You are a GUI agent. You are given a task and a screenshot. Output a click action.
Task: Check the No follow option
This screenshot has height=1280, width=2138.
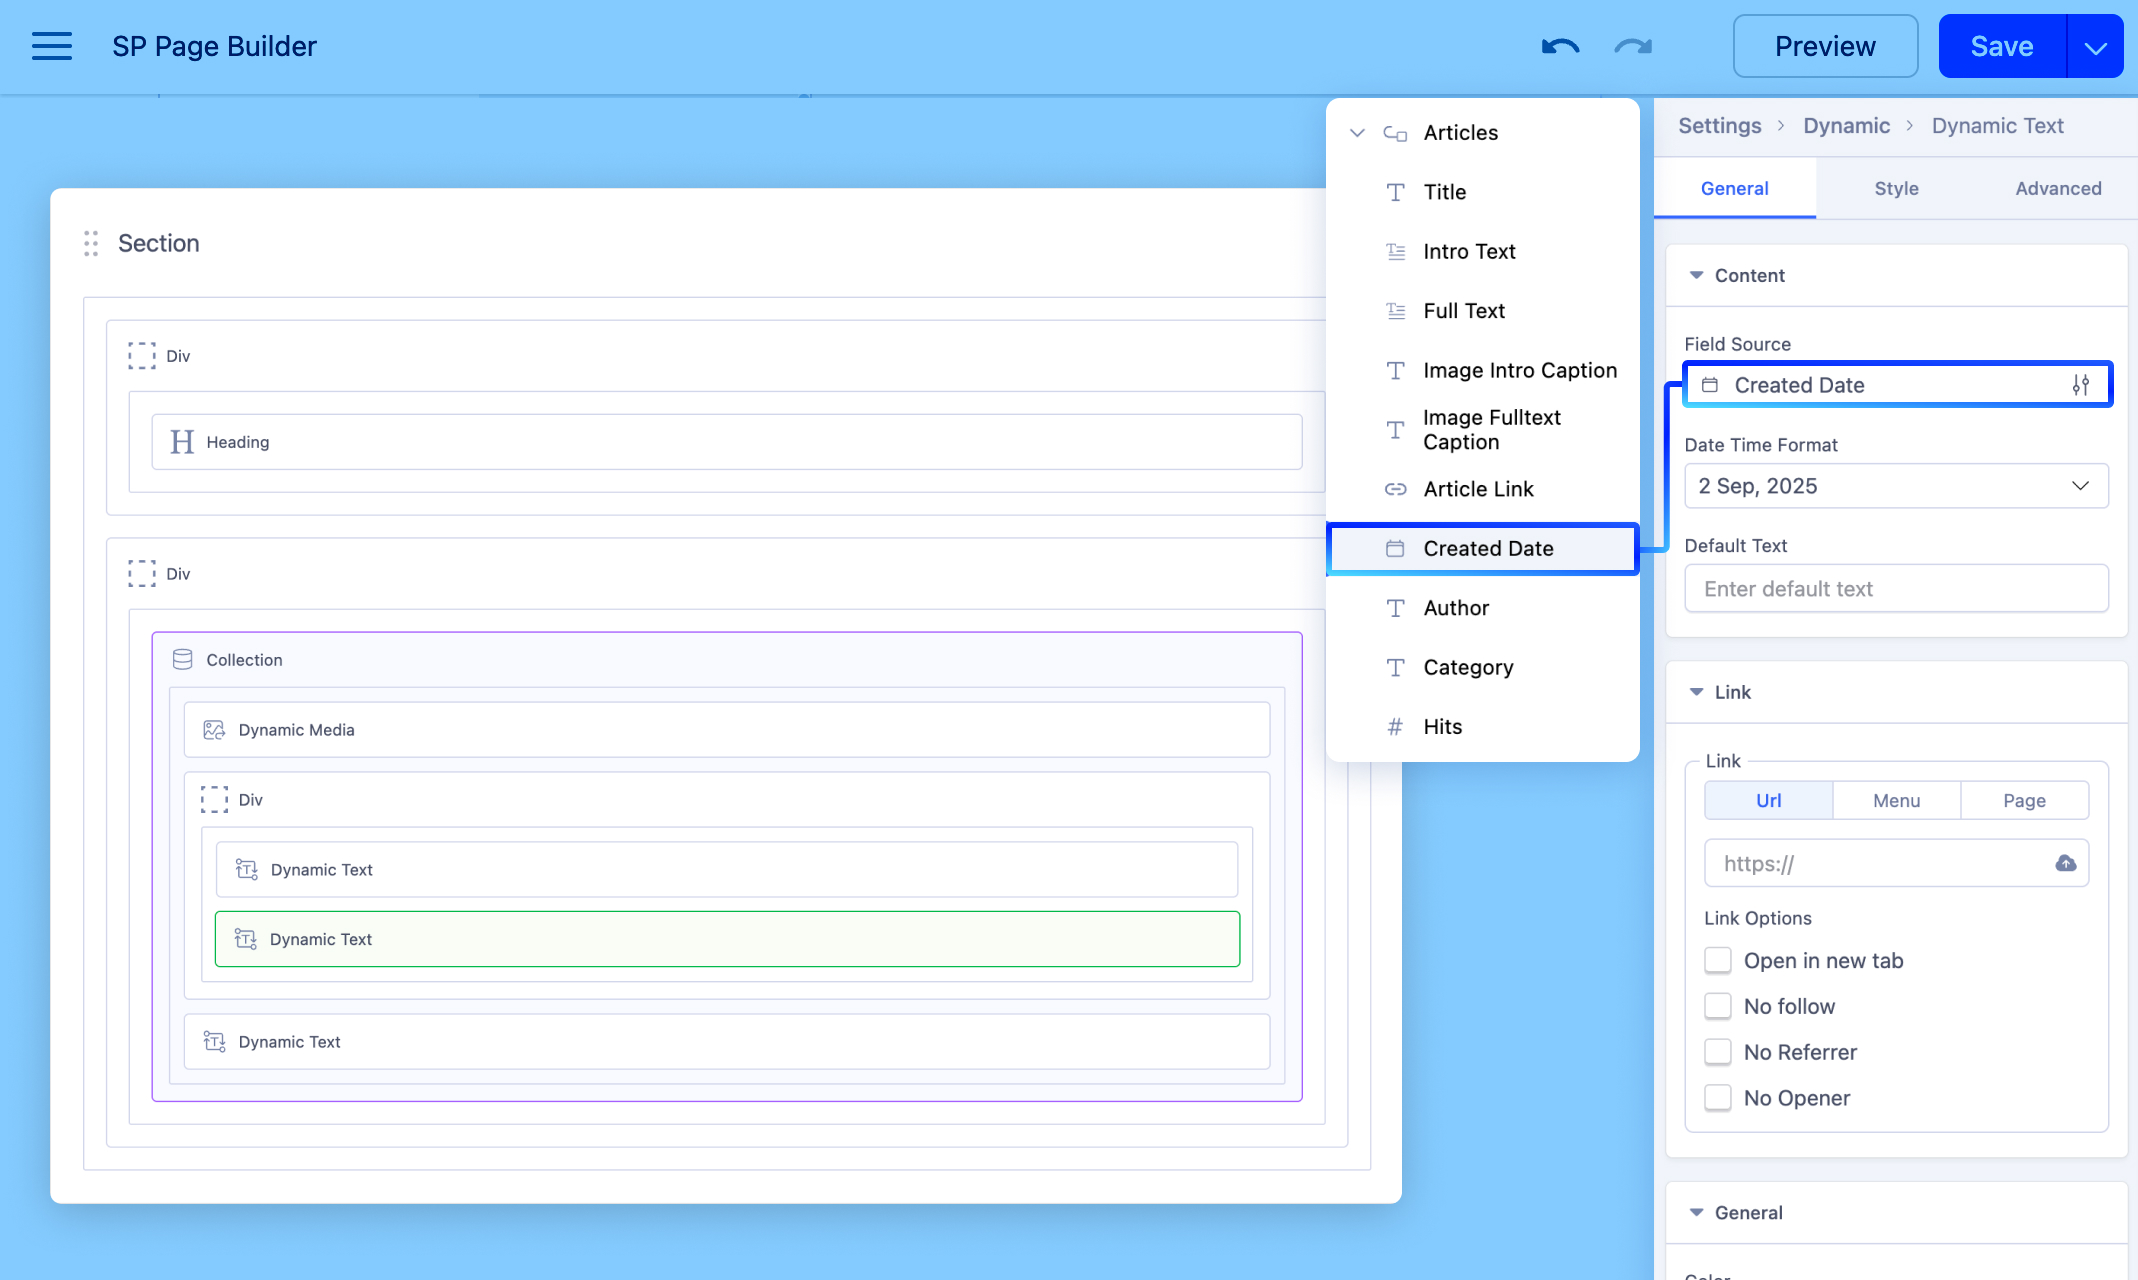click(1718, 1006)
